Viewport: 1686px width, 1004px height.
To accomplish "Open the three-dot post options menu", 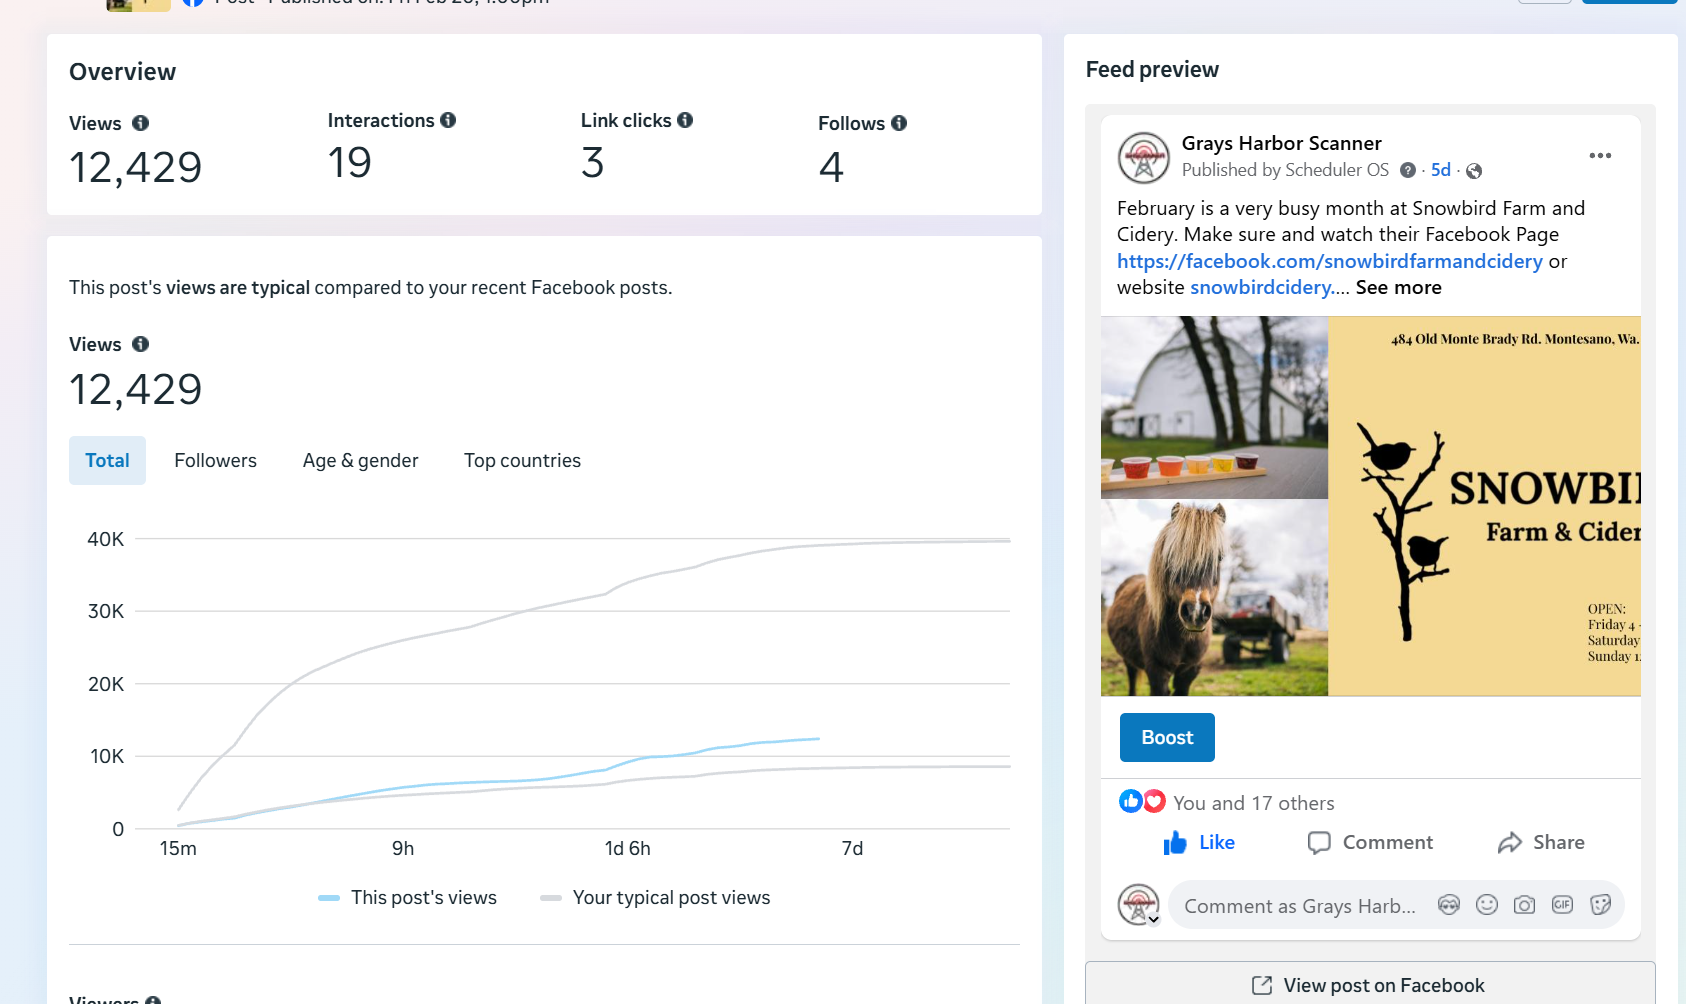I will click(x=1600, y=156).
